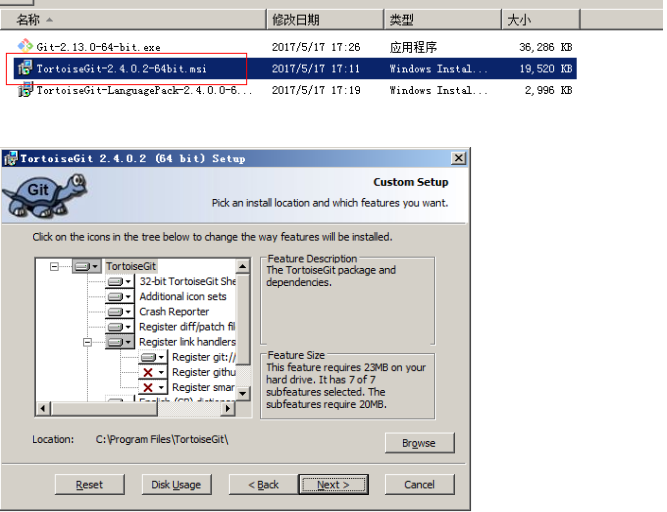Select 32-bit TortoiseGit Shell feature
Viewport: 667px width, 512px height.
tap(187, 282)
